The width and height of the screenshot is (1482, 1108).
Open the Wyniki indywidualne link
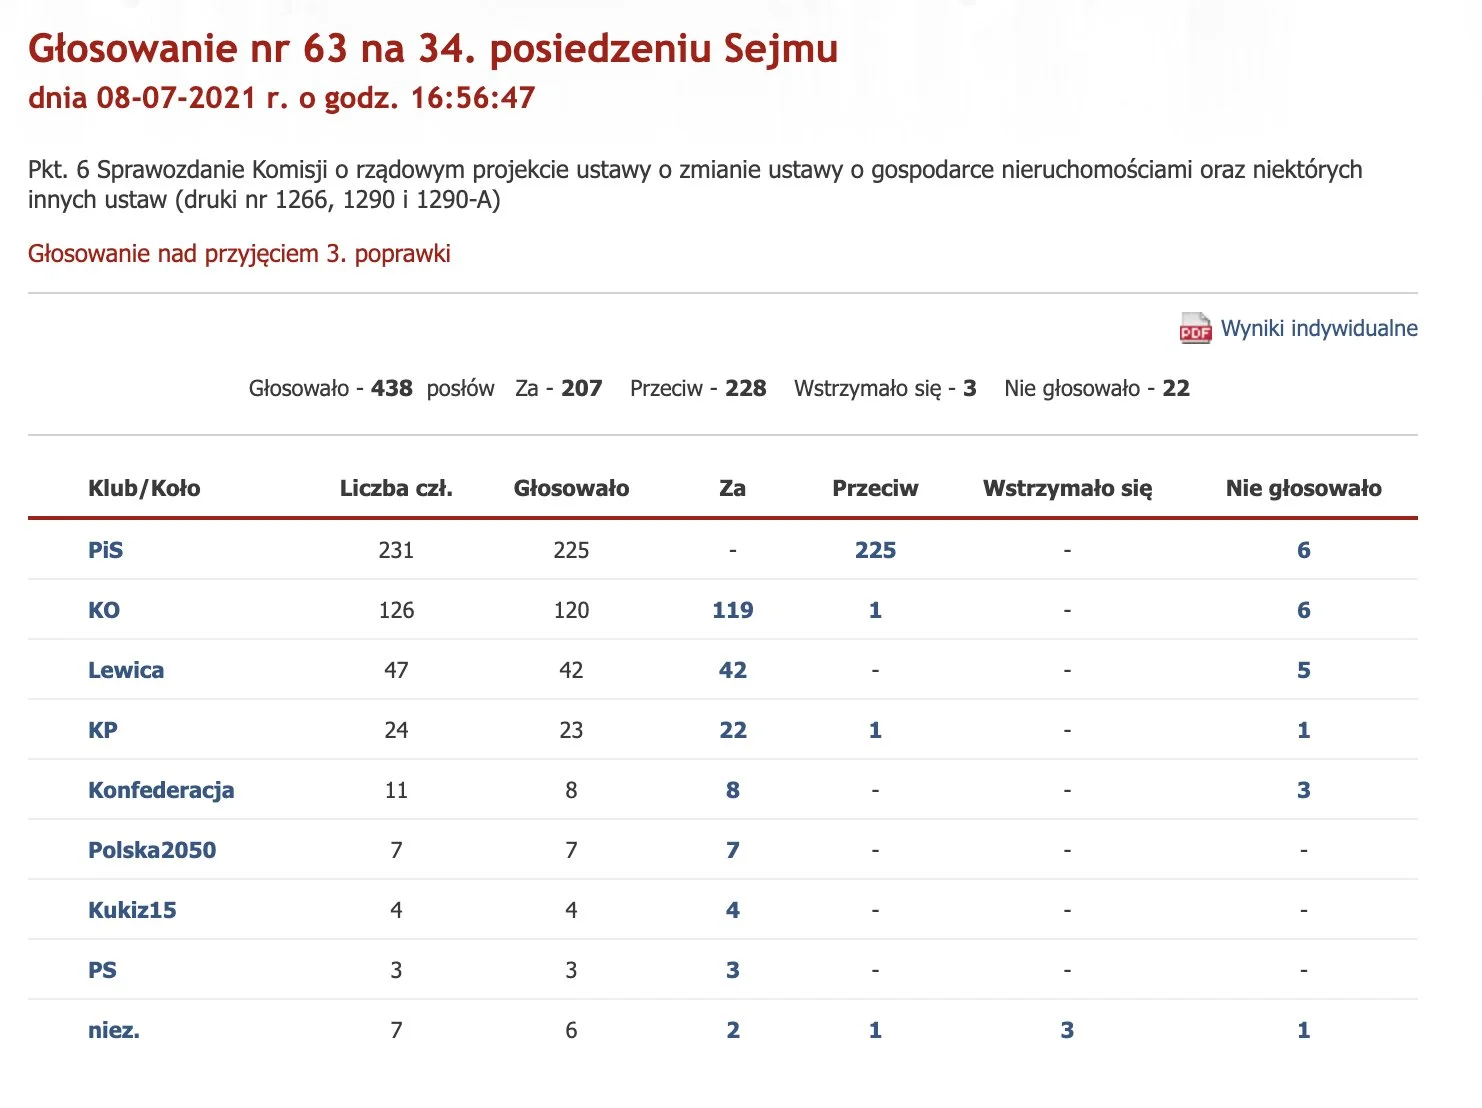(1318, 329)
